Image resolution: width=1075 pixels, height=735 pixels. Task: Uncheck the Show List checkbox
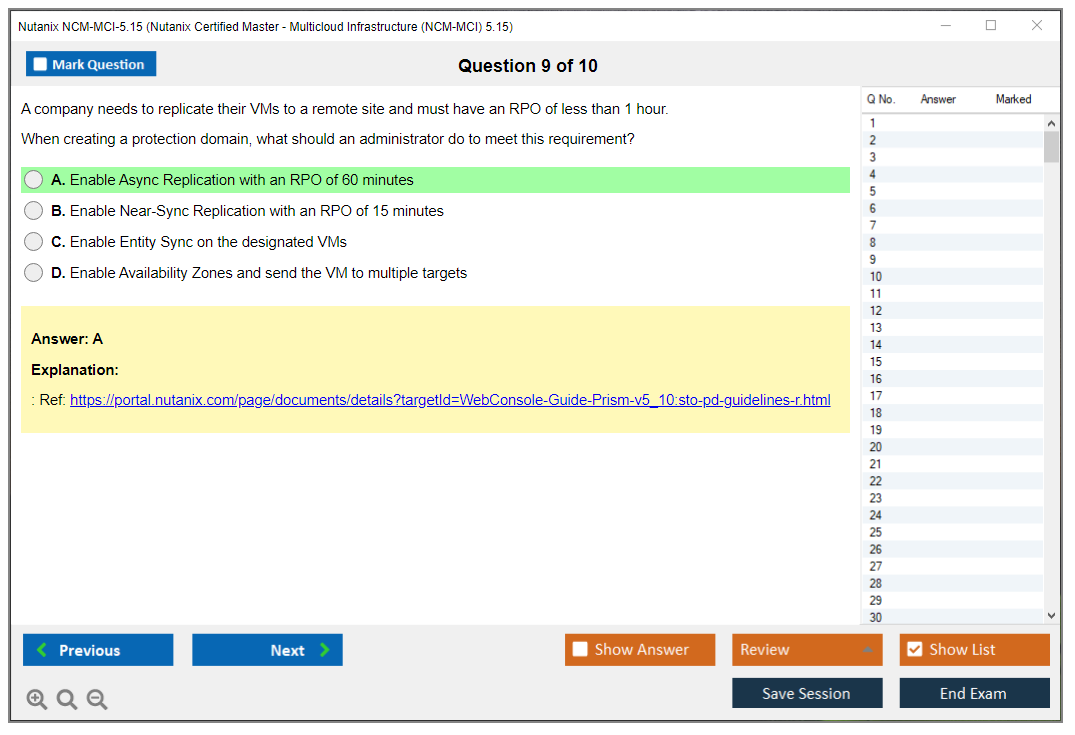(914, 650)
